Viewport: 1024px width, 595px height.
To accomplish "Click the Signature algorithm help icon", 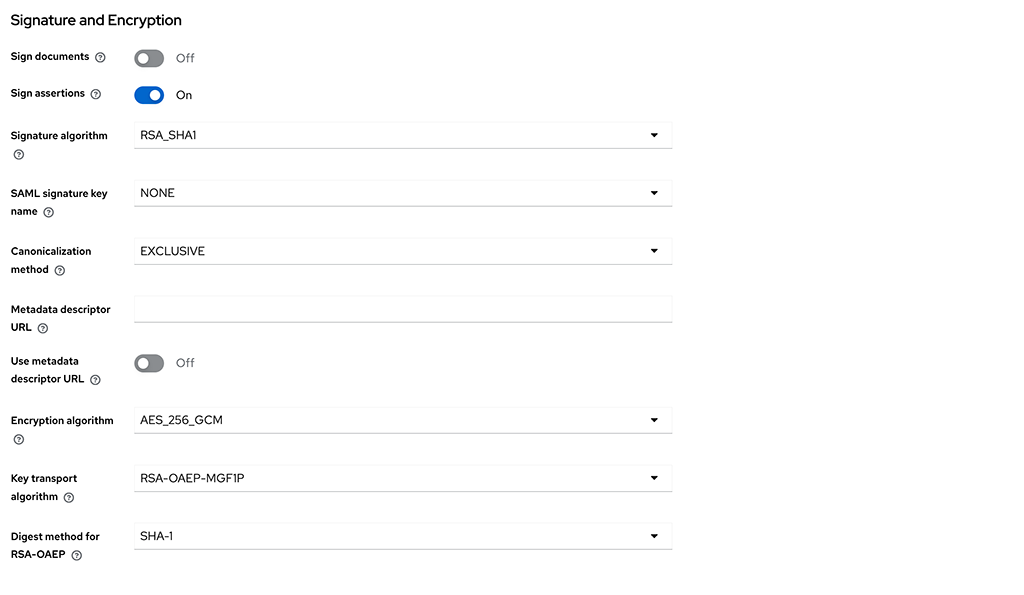I will (17, 154).
